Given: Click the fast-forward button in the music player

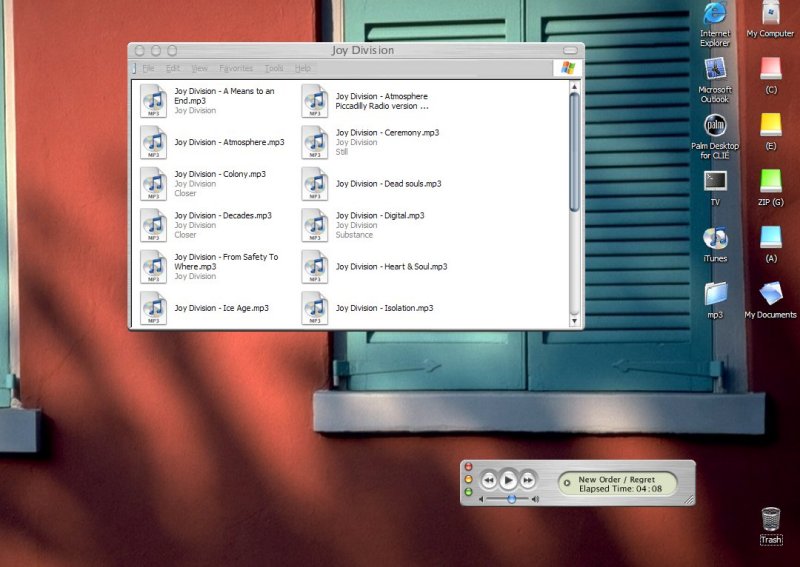Looking at the screenshot, I should tap(528, 480).
